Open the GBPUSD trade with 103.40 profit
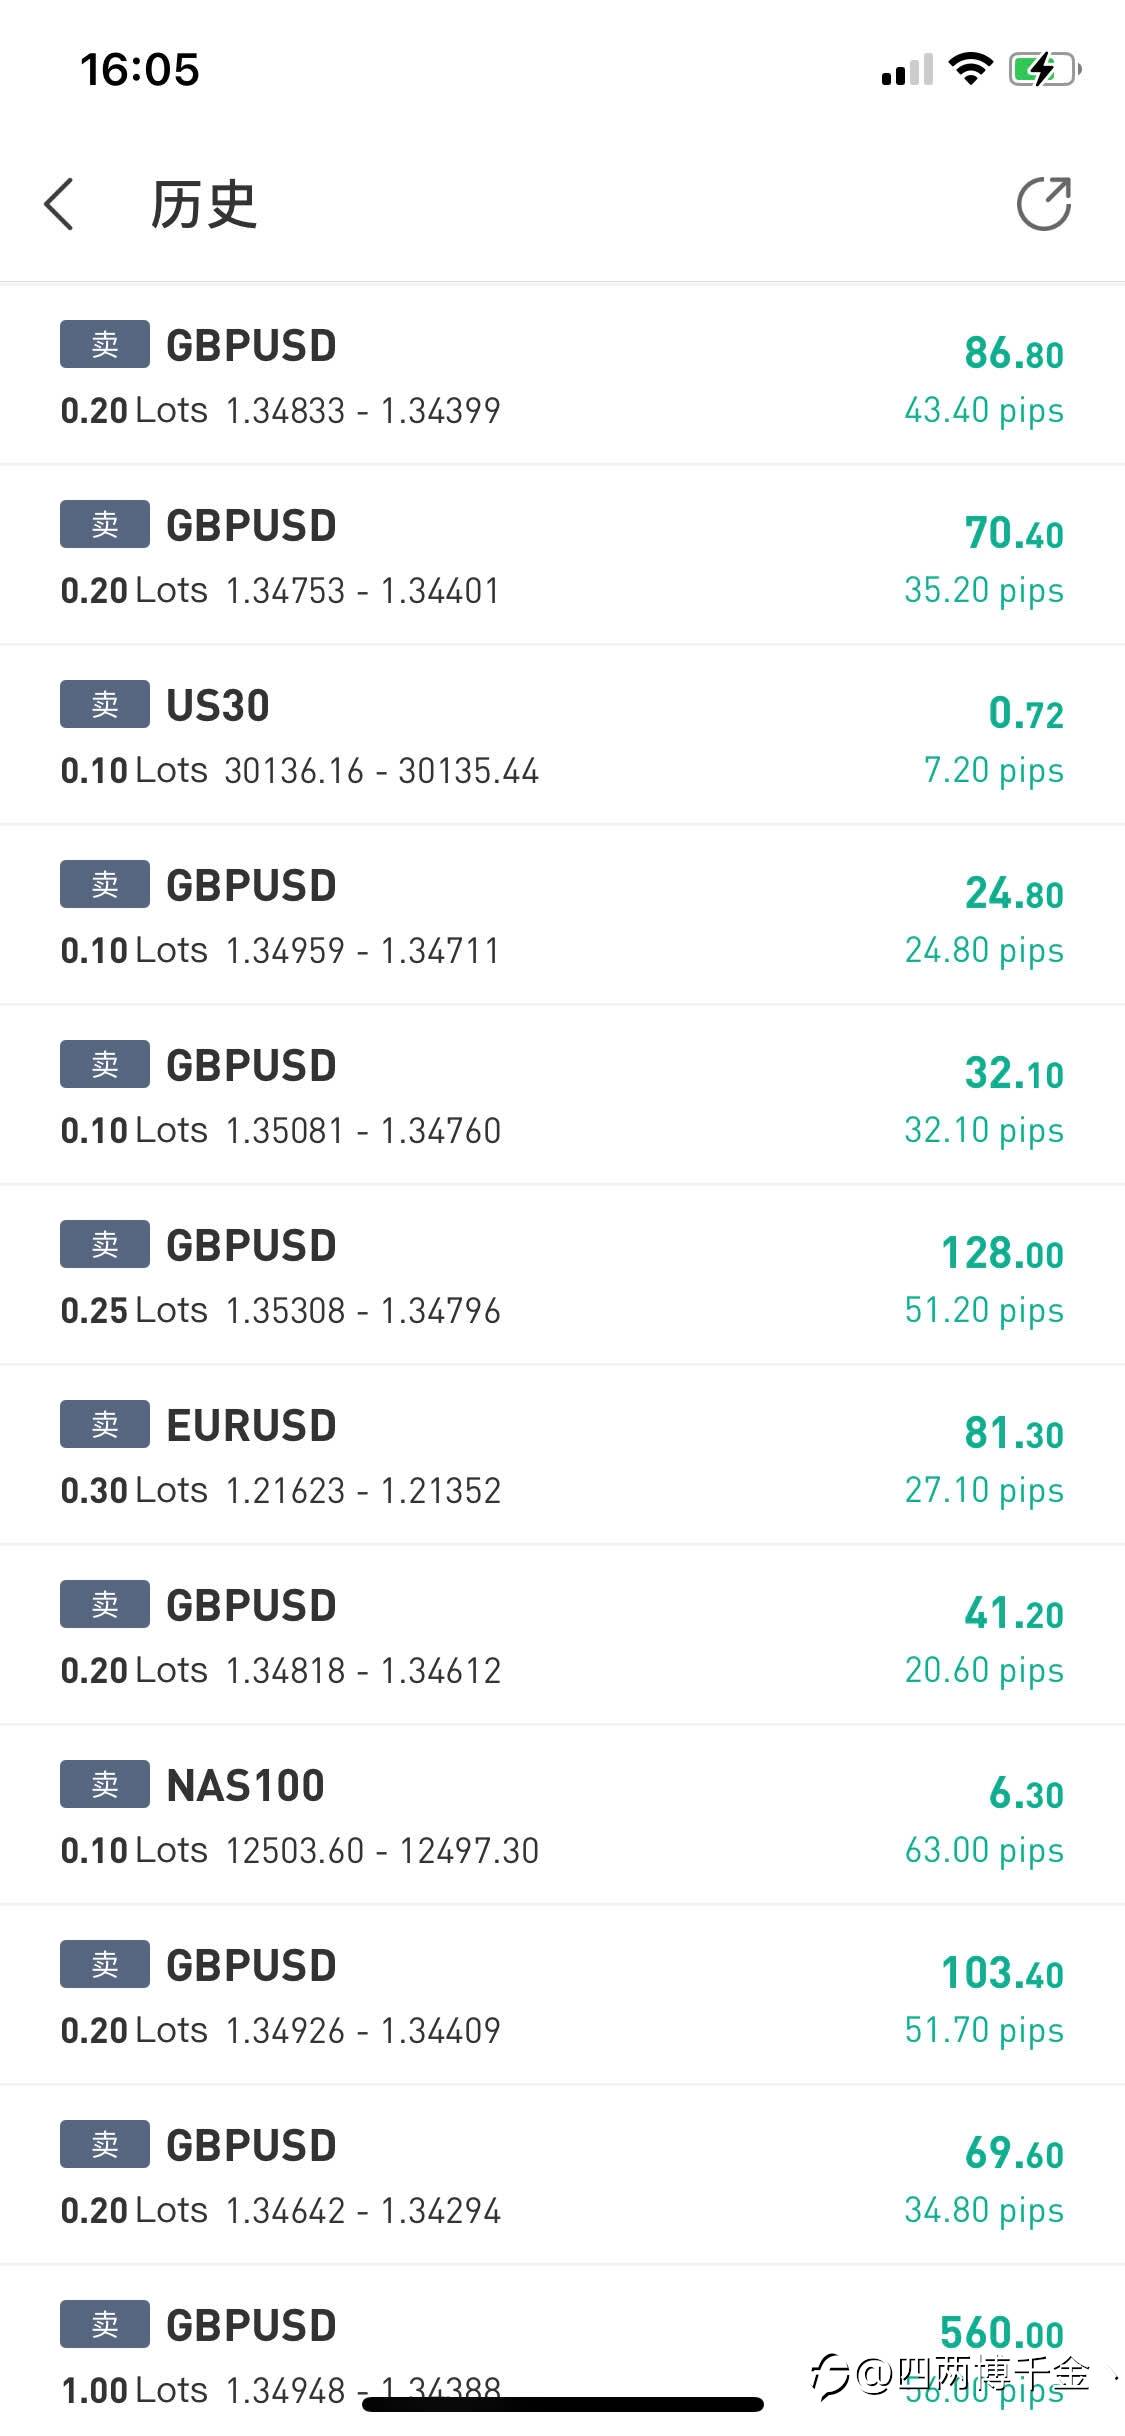Image resolution: width=1125 pixels, height=2436 pixels. 562,1996
